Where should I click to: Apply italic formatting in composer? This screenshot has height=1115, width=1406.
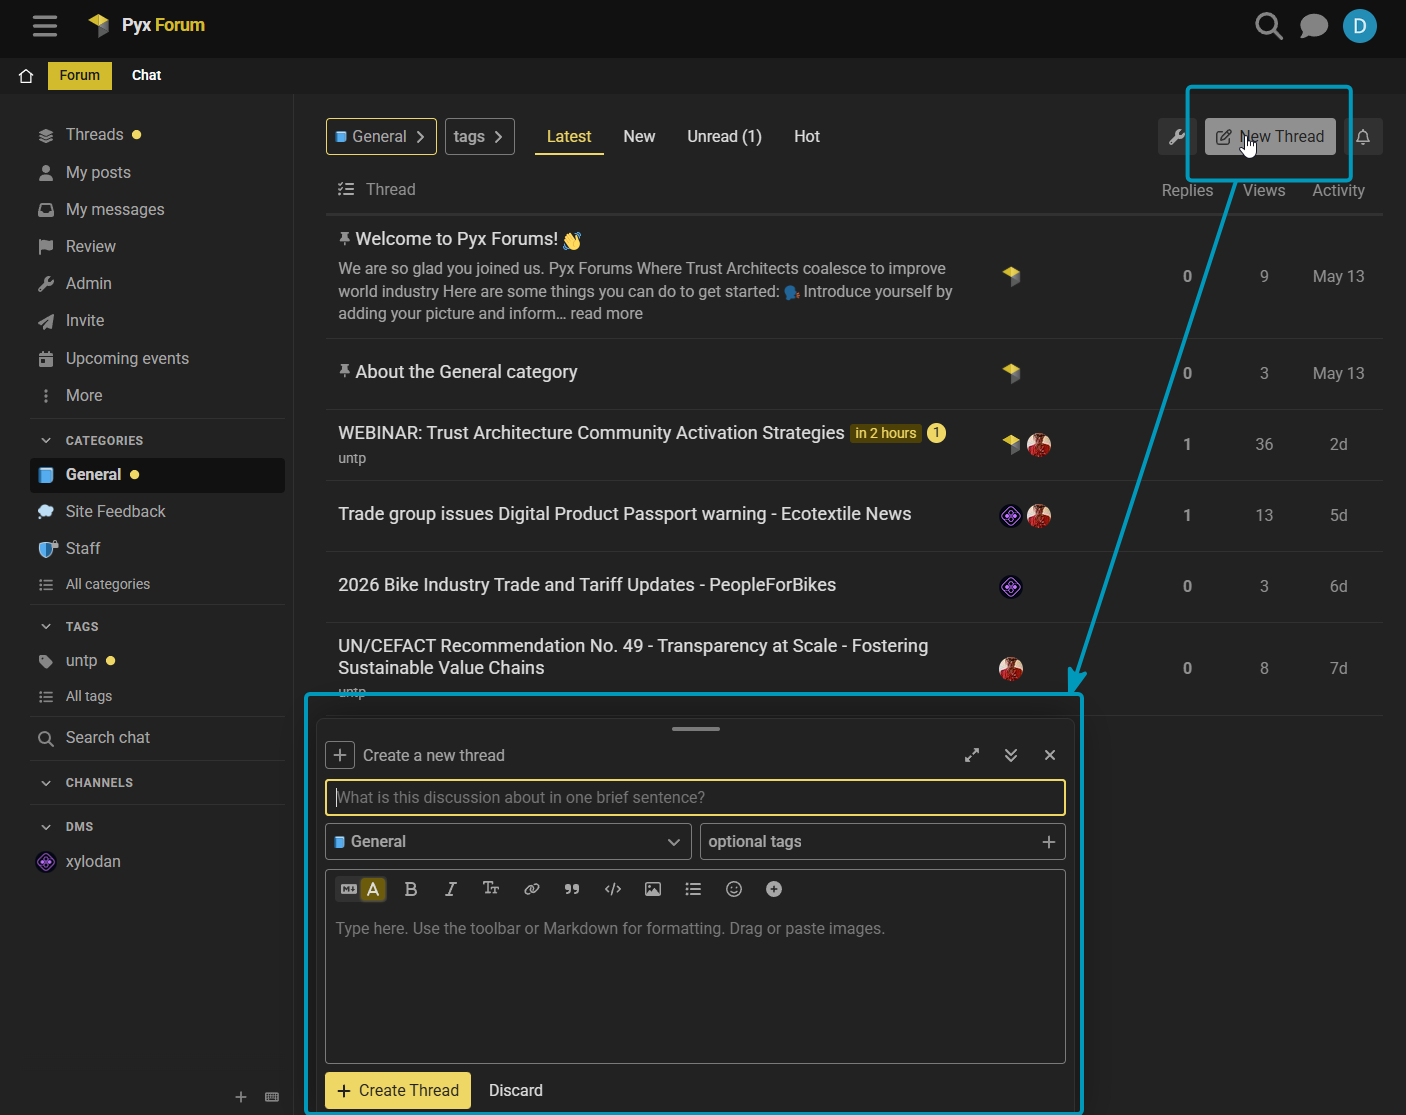(x=450, y=889)
